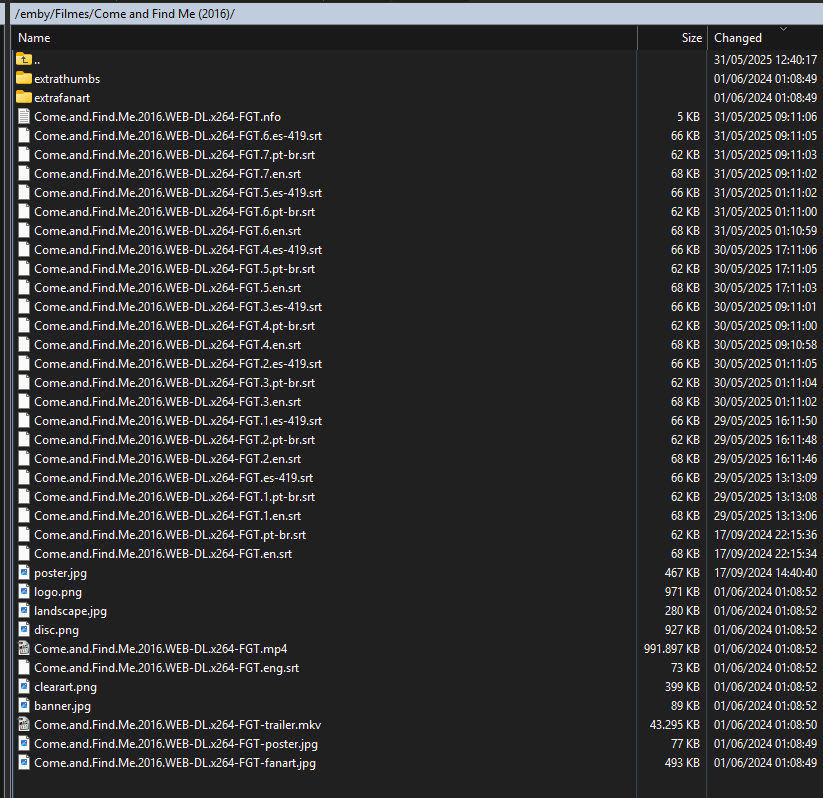
Task: Select the disc.png image icon
Action: (24, 629)
